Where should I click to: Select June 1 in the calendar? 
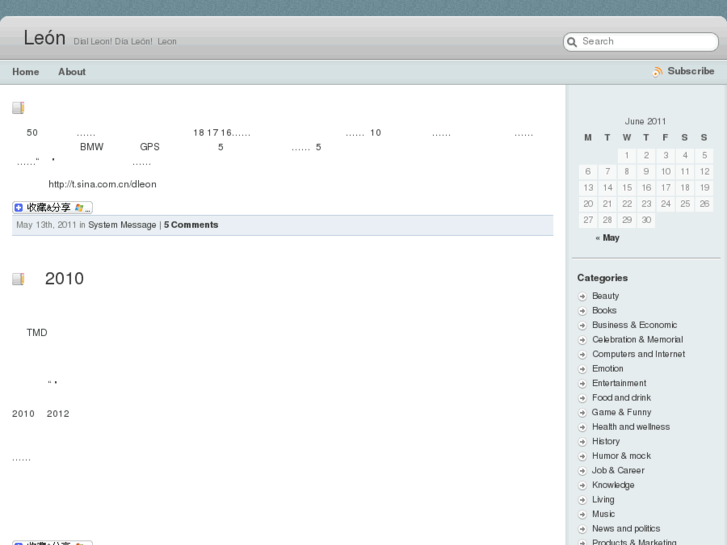tap(627, 155)
